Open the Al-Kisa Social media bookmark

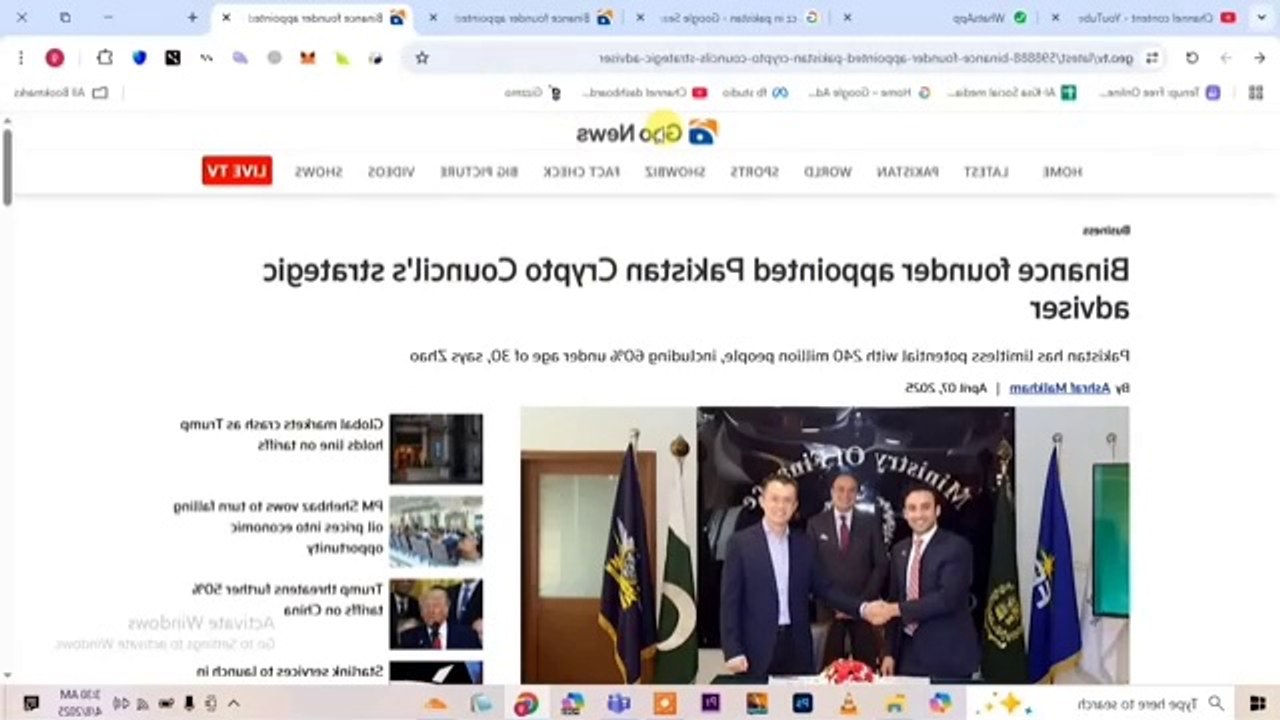(1012, 92)
